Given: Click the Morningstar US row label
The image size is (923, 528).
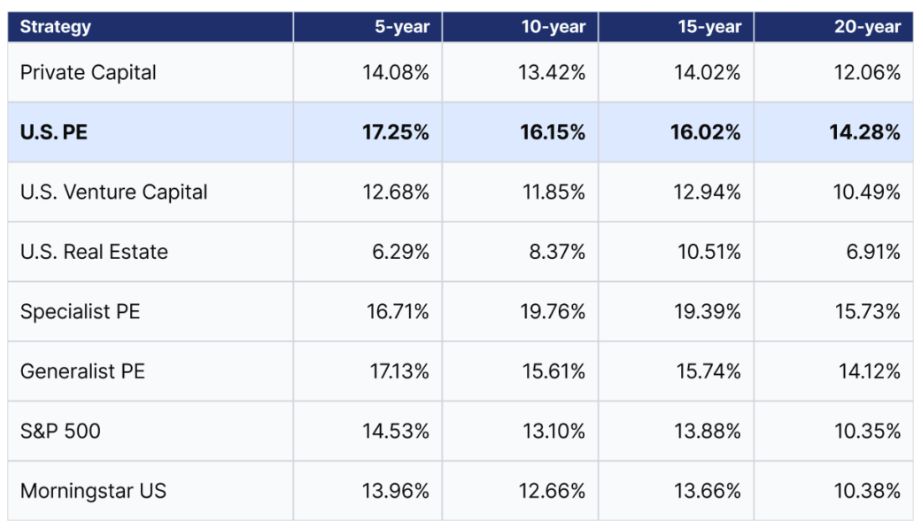Looking at the screenshot, I should coord(93,491).
